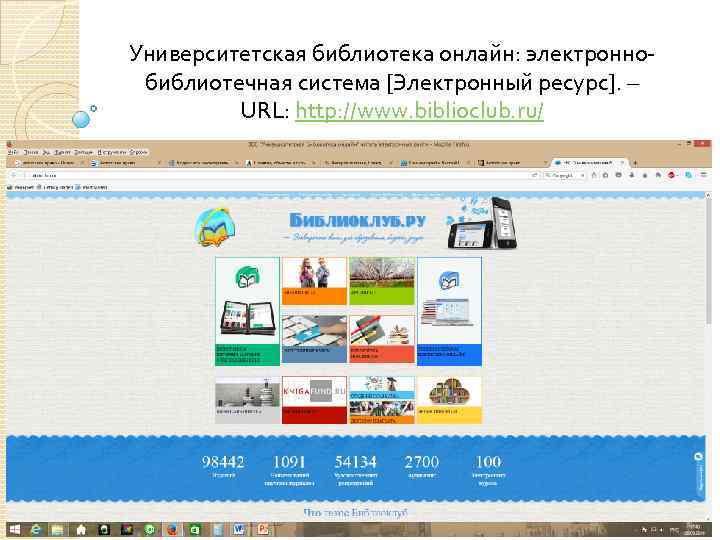The height and width of the screenshot is (540, 720).
Task: Click the browser back arrow button
Action: click(13, 175)
